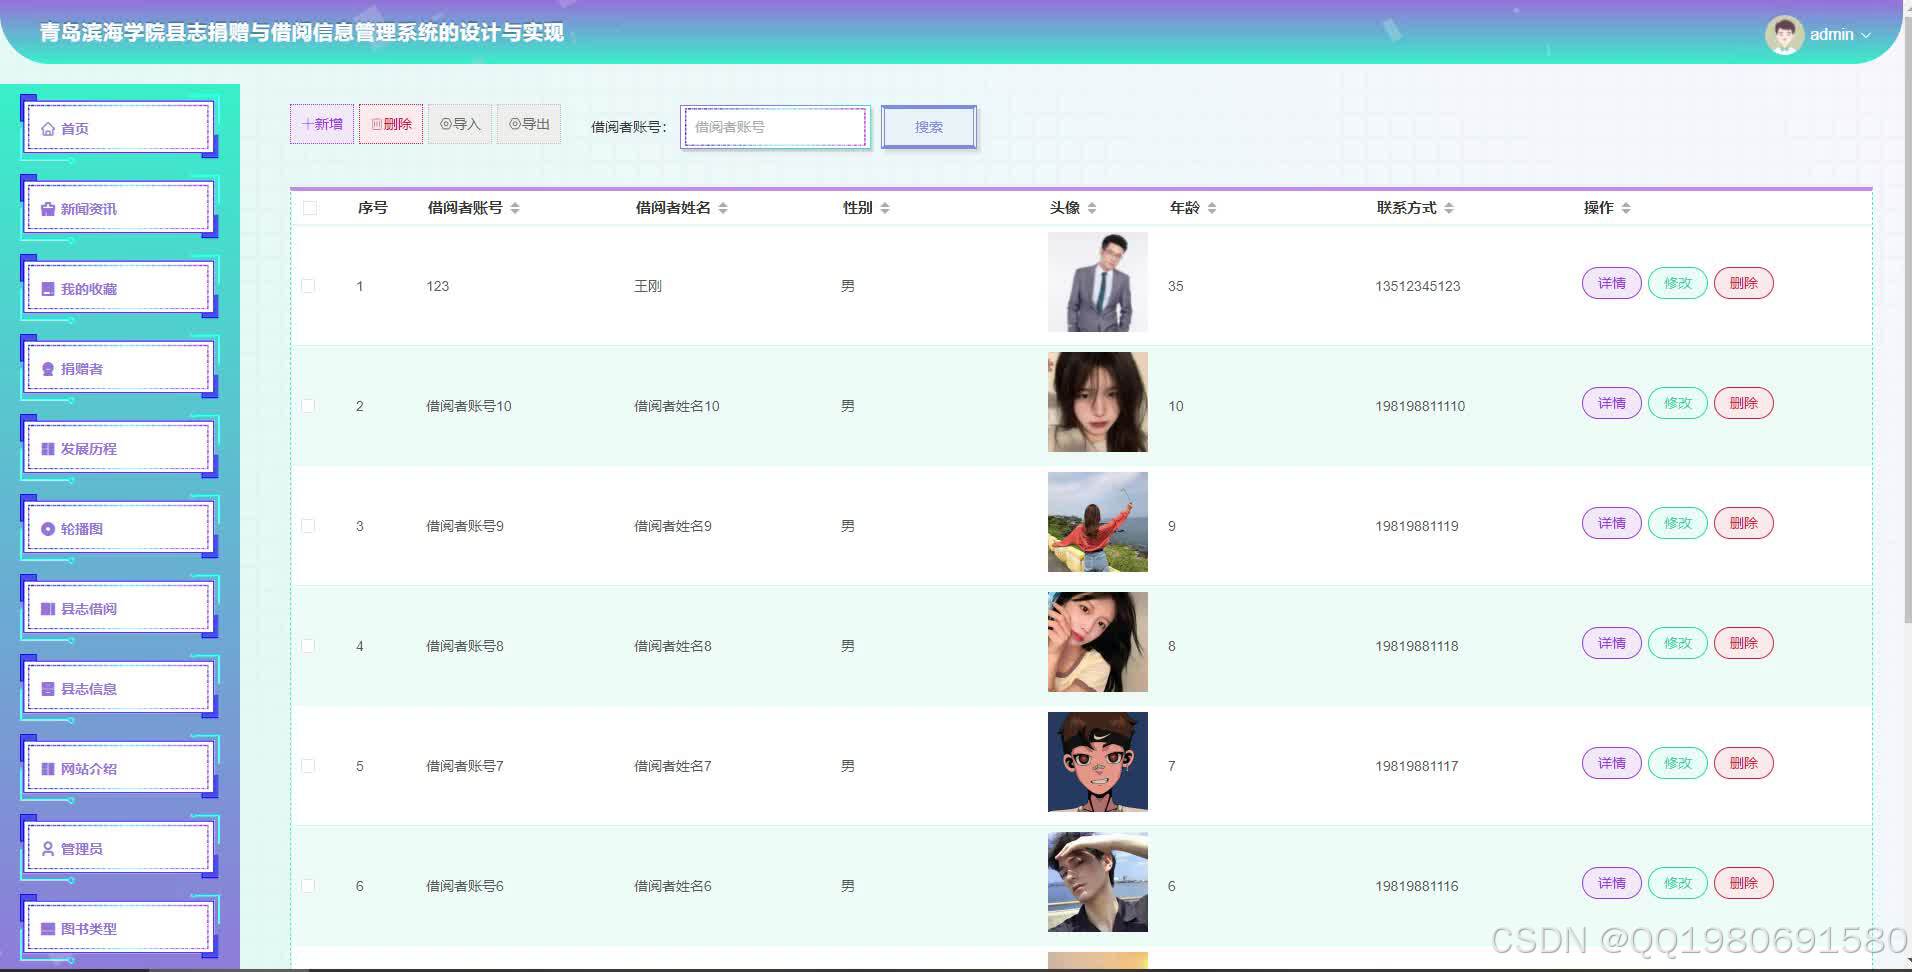Open cartoon avatar of 借阅者姓名7

1098,762
